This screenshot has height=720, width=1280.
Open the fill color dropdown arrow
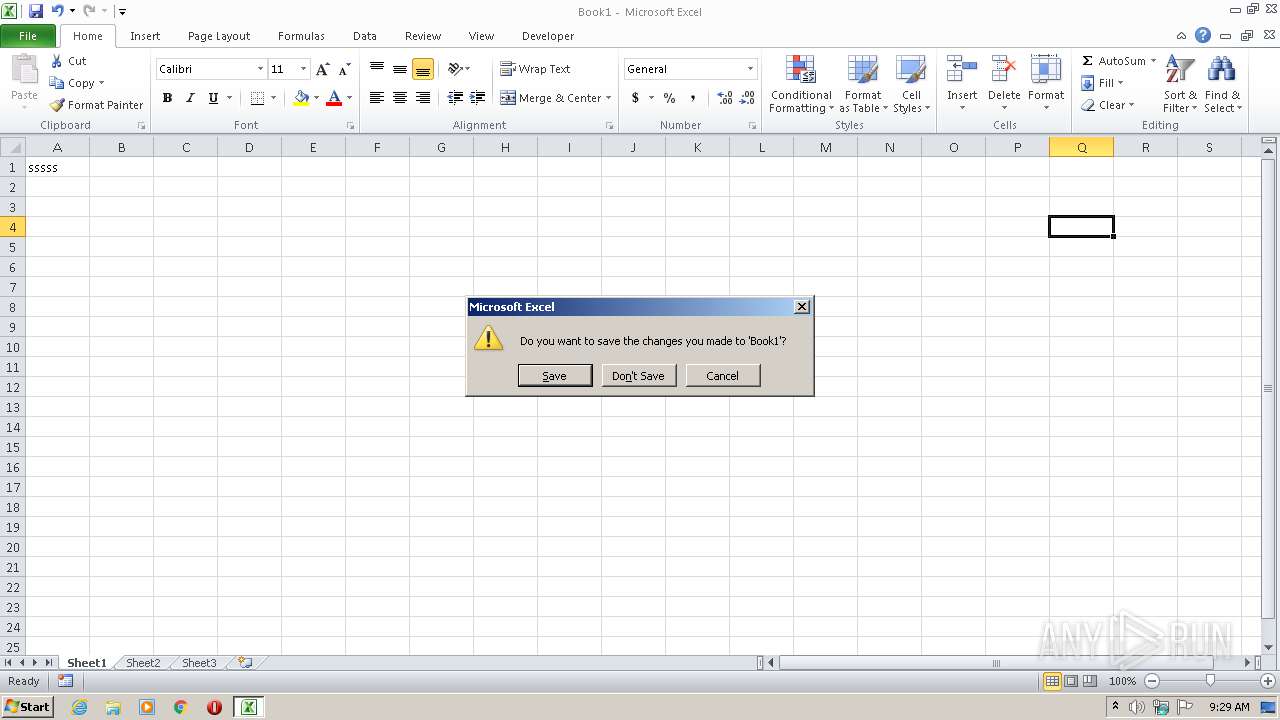click(316, 98)
